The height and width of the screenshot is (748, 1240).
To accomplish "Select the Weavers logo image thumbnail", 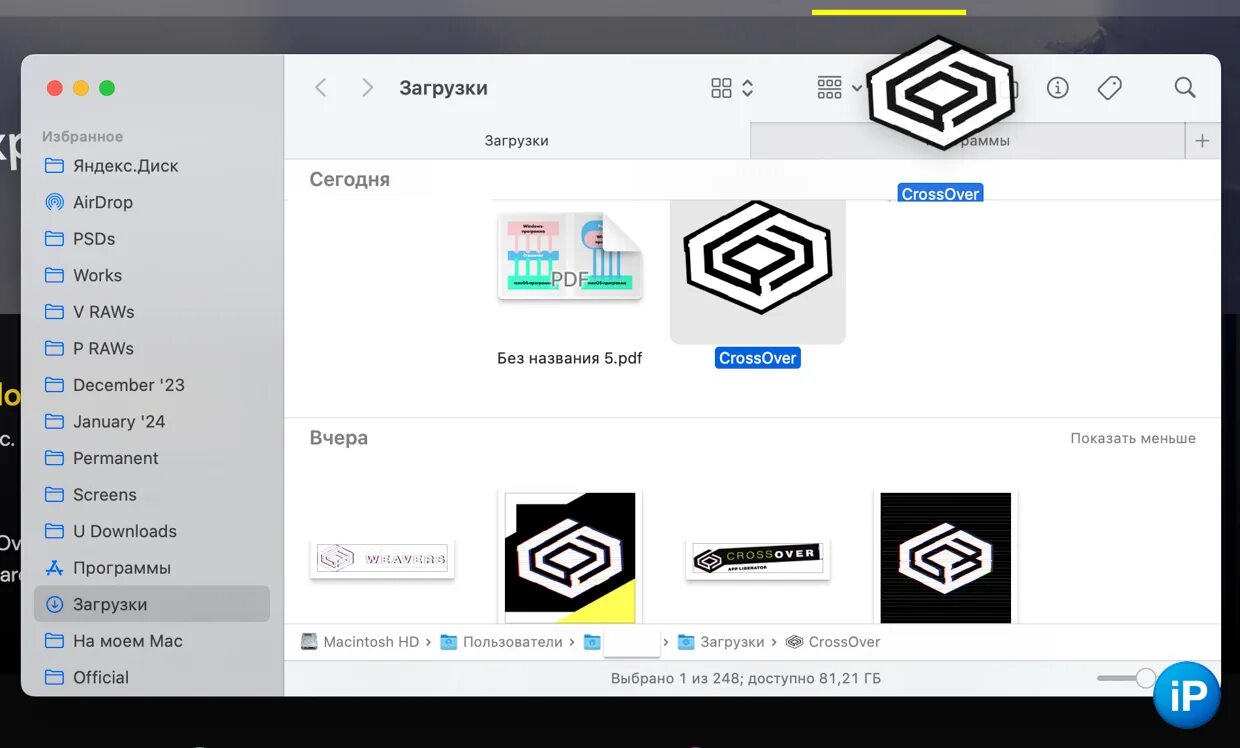I will [x=383, y=558].
